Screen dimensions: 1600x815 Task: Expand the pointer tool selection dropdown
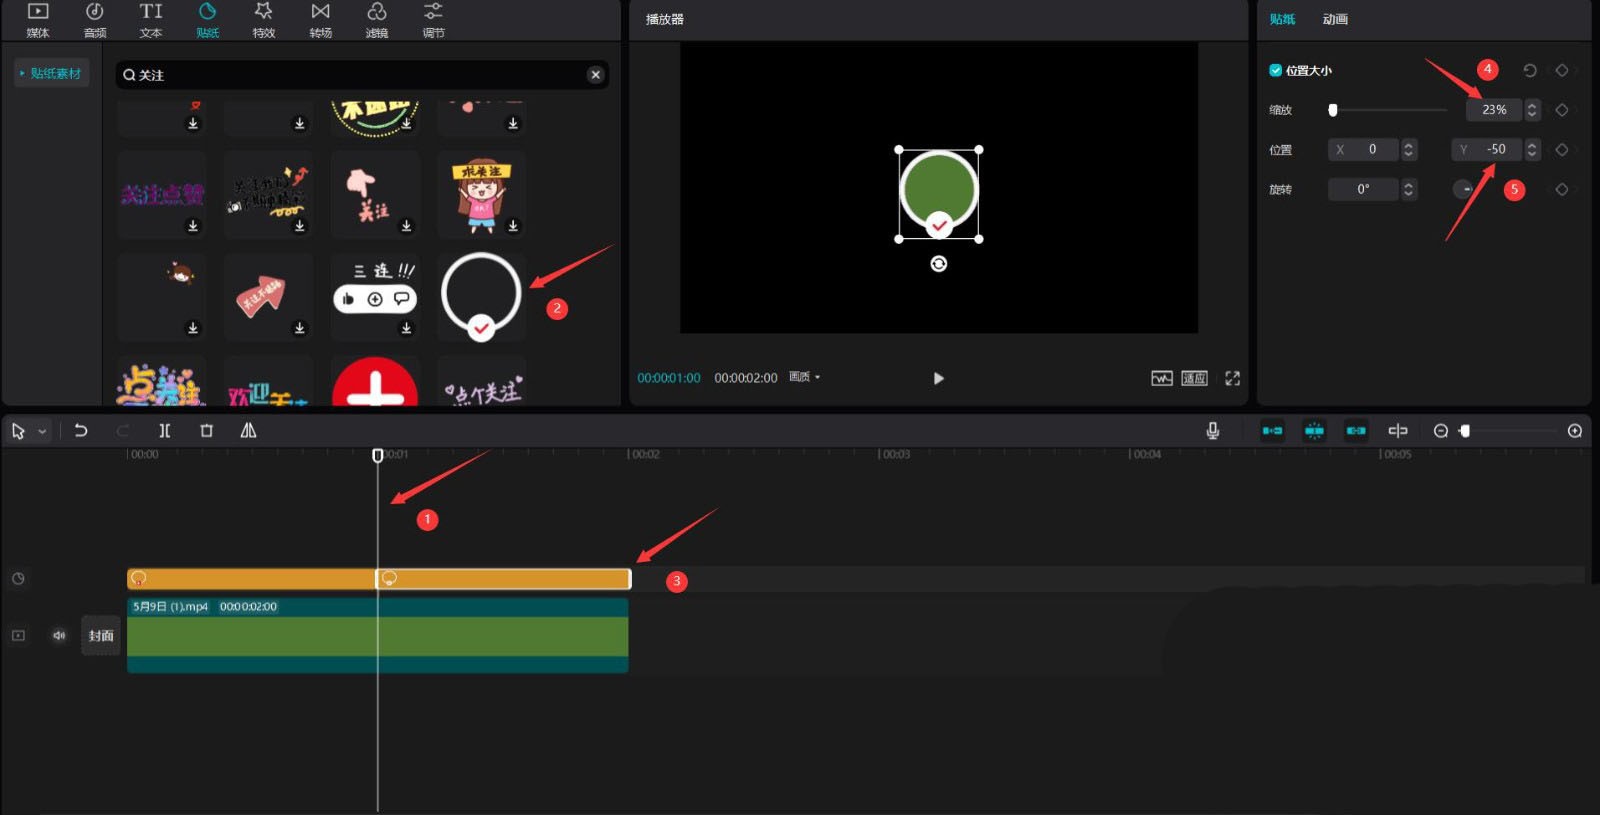42,432
